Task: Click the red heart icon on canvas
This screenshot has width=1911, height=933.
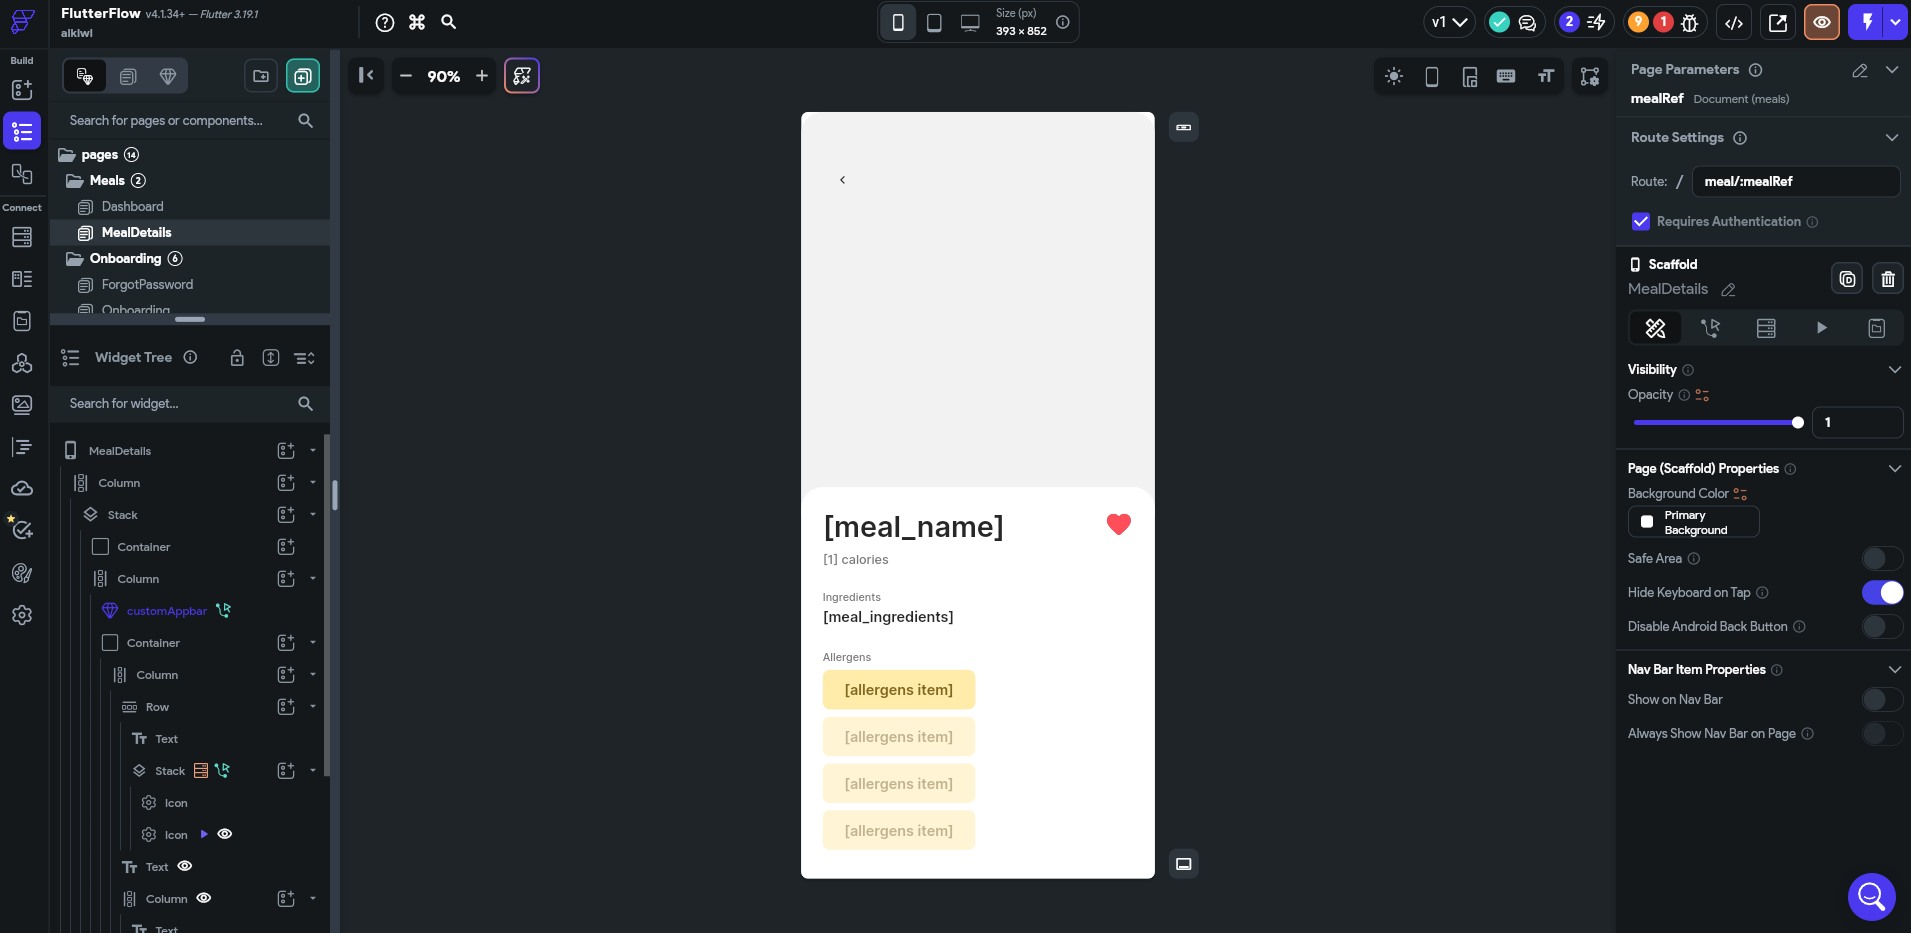Action: pos(1118,524)
